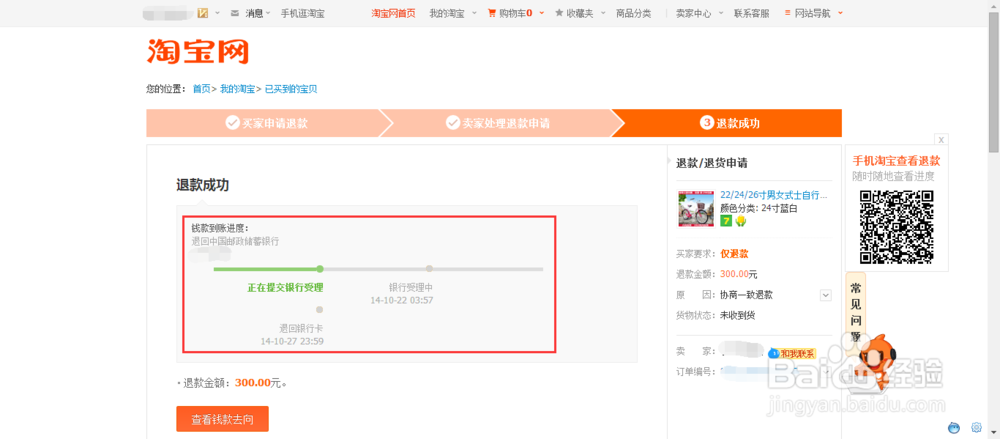The height and width of the screenshot is (439, 1000).
Task: Click the VIP badge icon beside username
Action: 203,13
